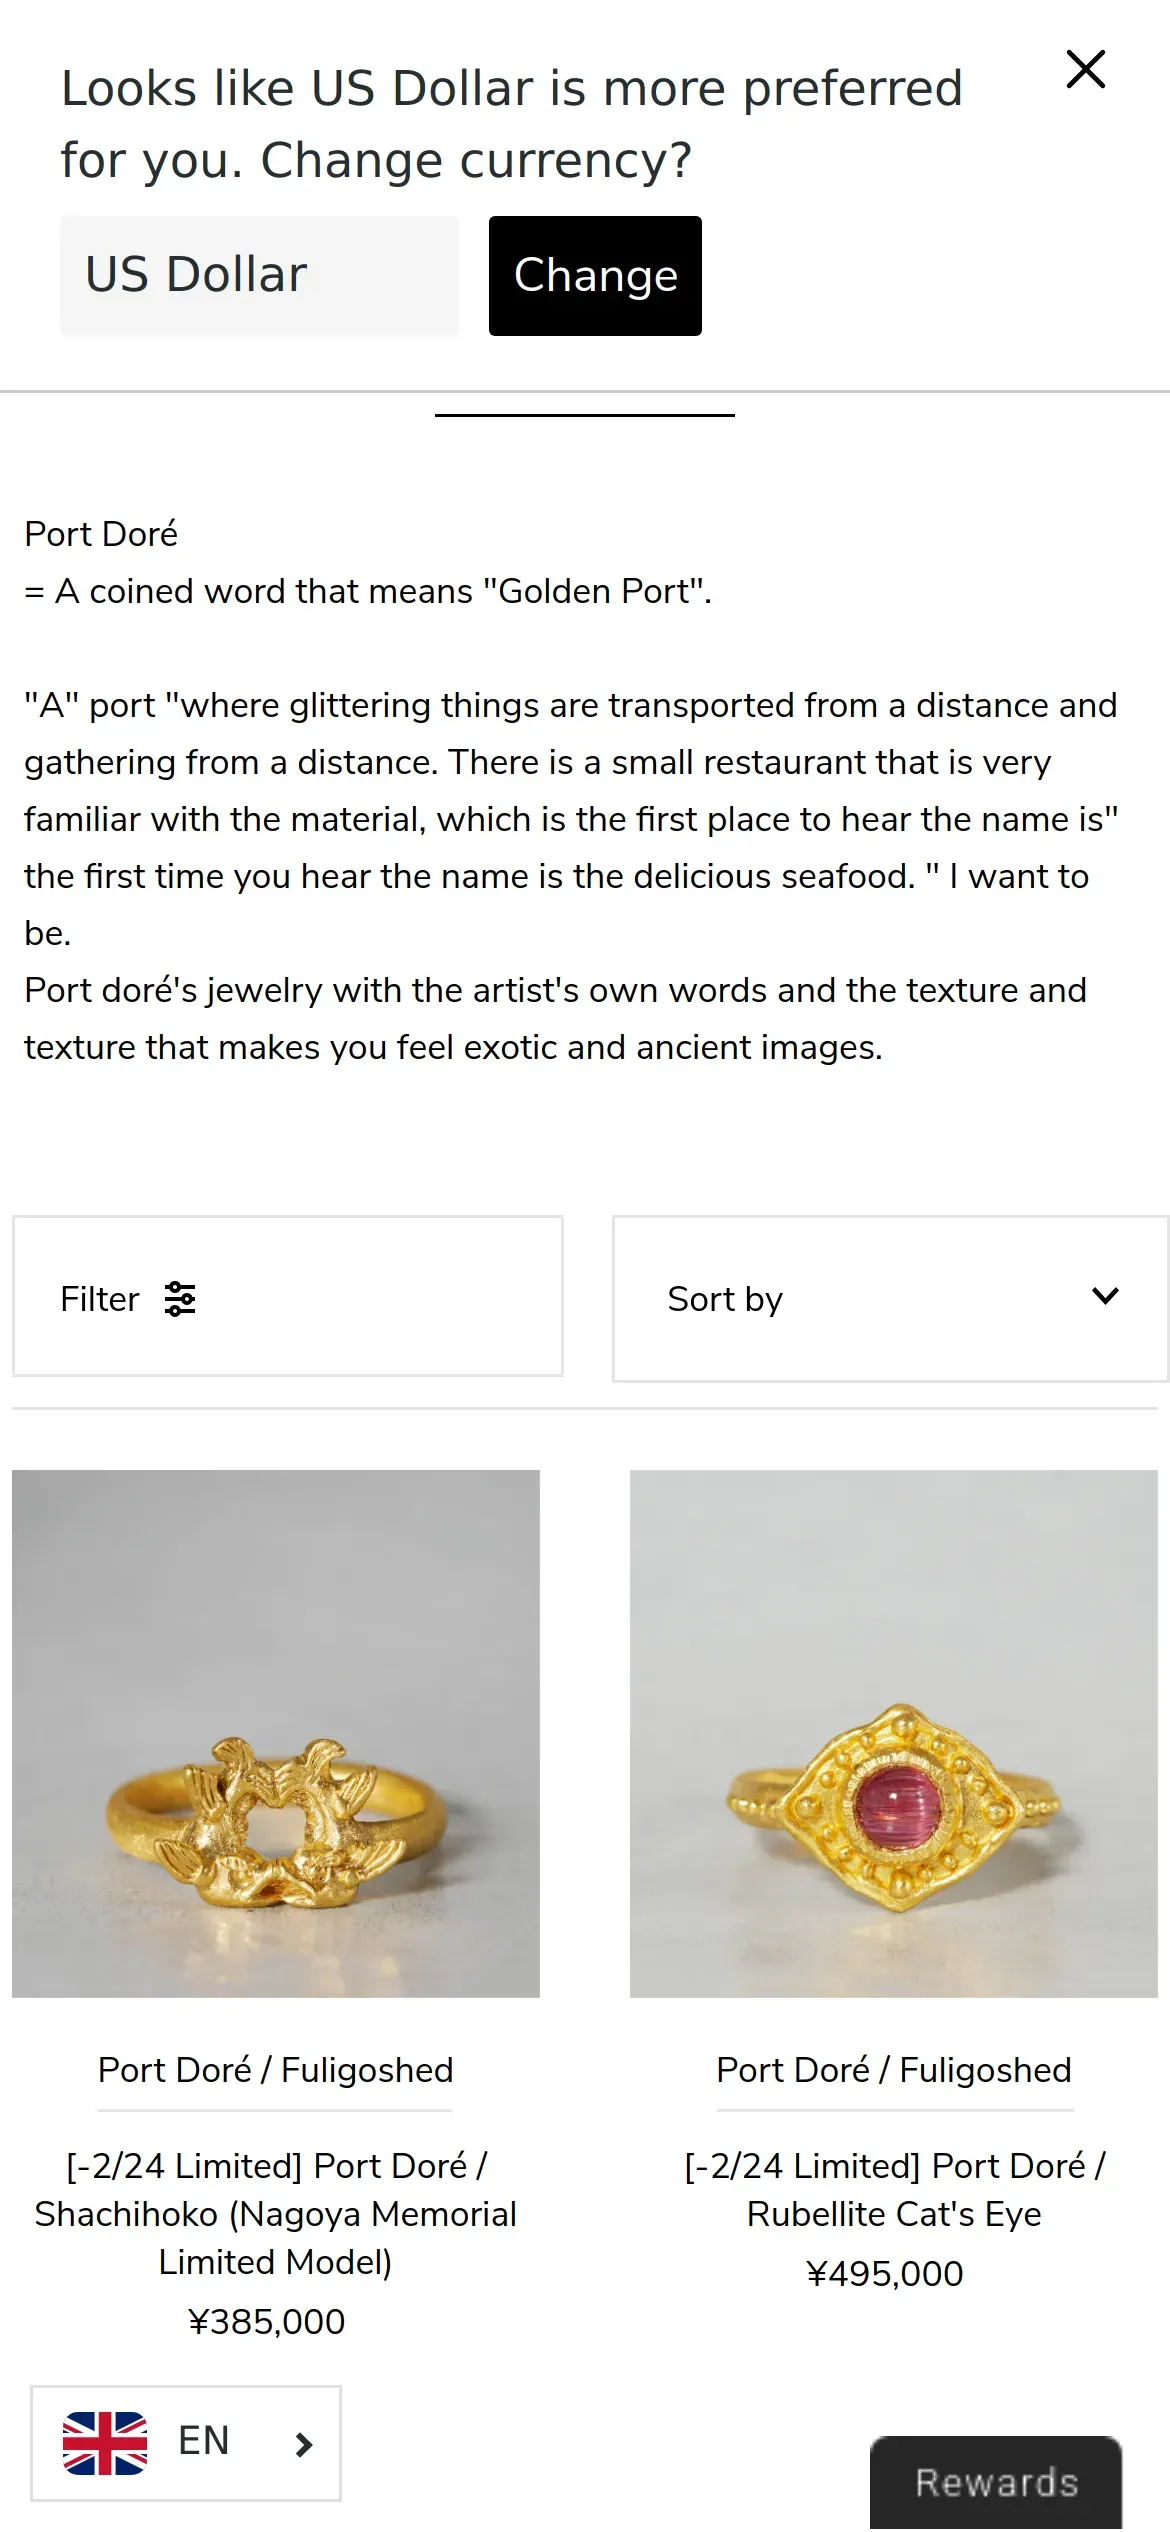
Task: Open the Filter panel
Action: [287, 1296]
